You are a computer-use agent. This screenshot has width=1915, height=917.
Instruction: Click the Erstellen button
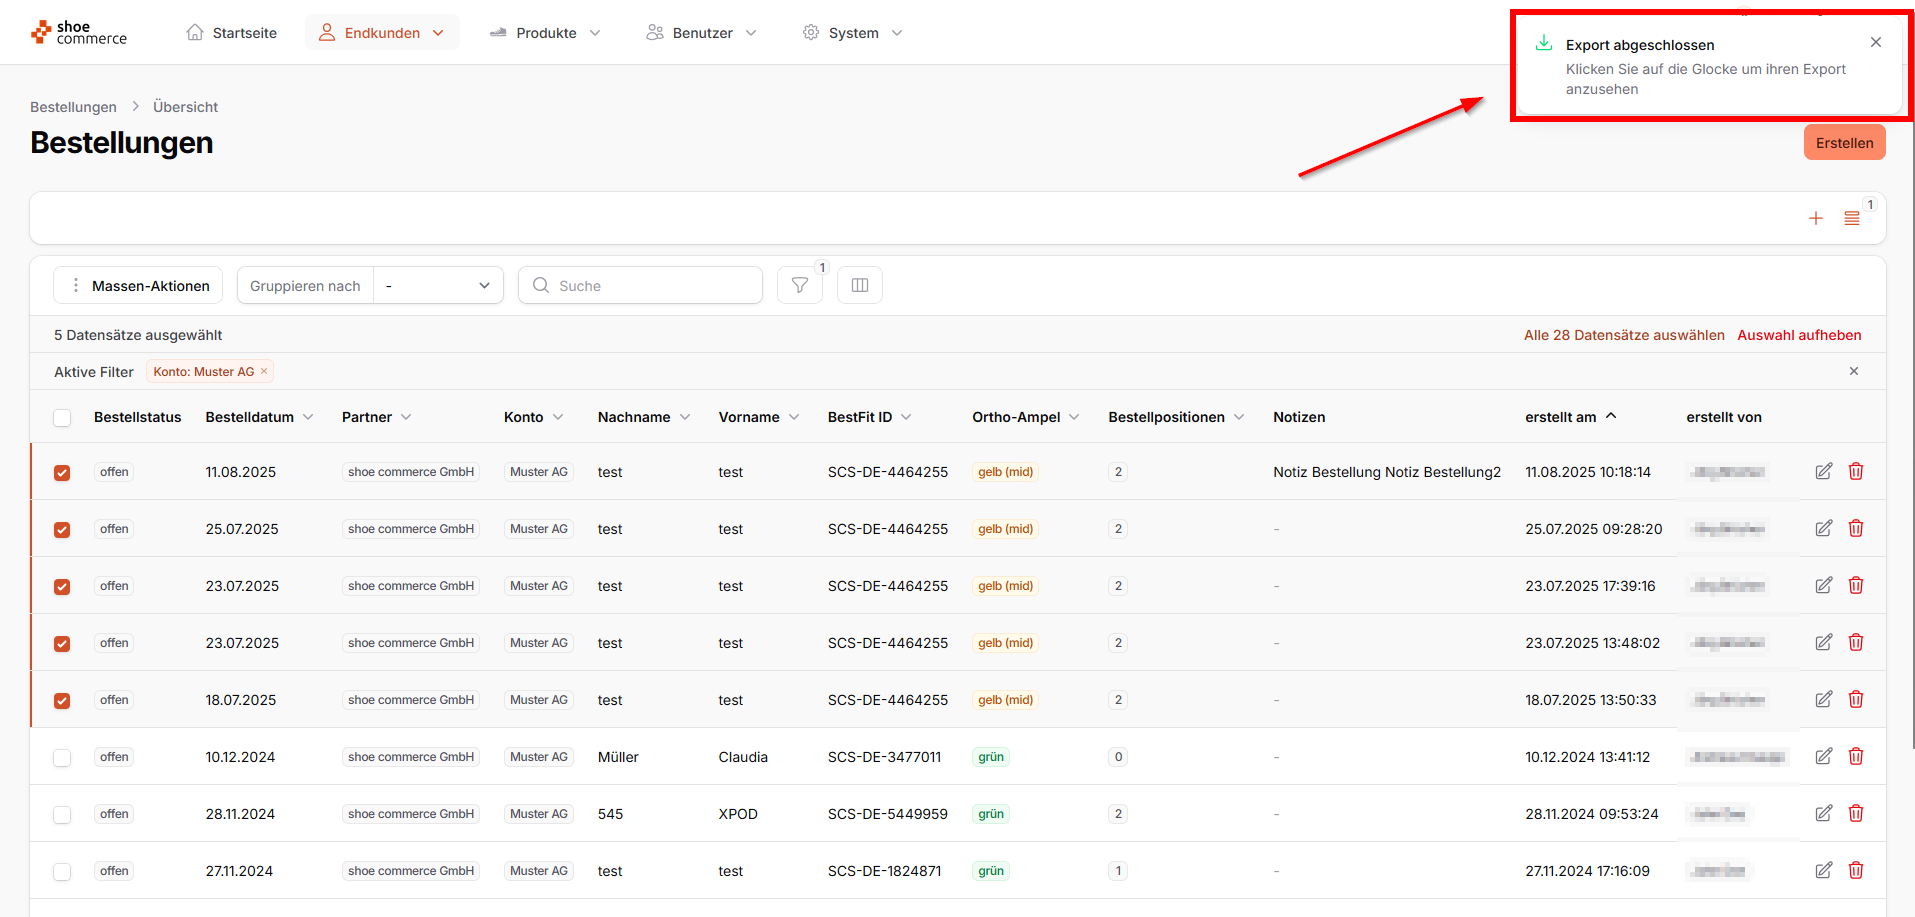[1844, 143]
